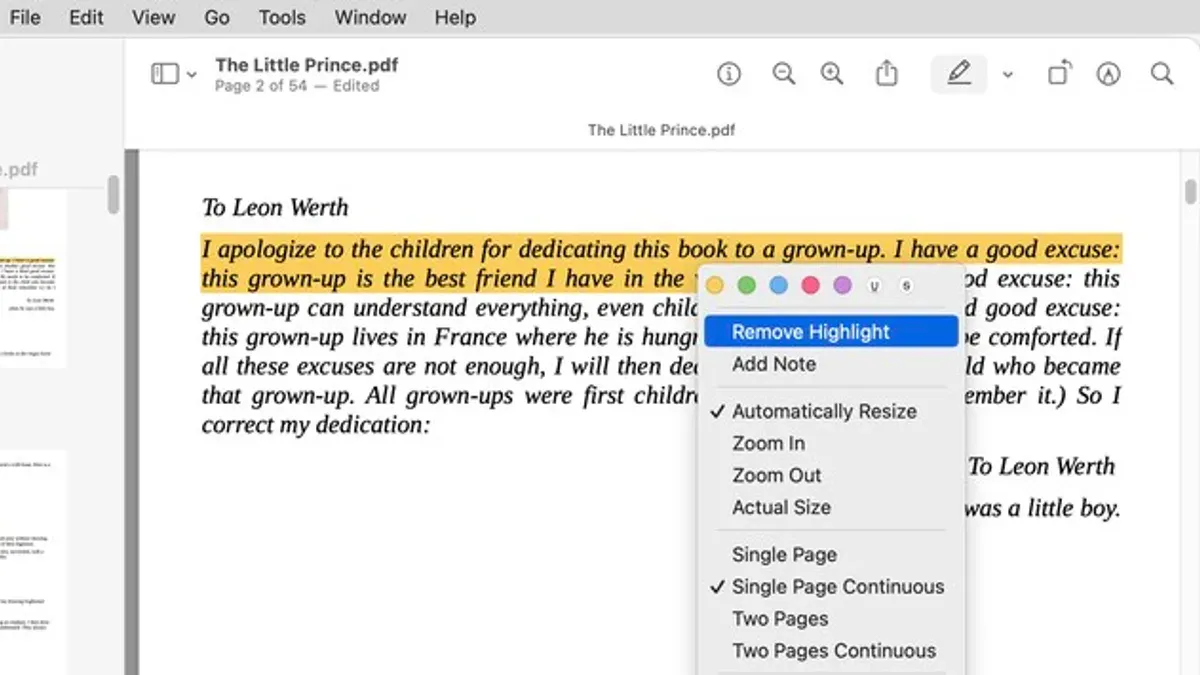Select Actual Size menu entry
The height and width of the screenshot is (675, 1200).
[x=831, y=507]
